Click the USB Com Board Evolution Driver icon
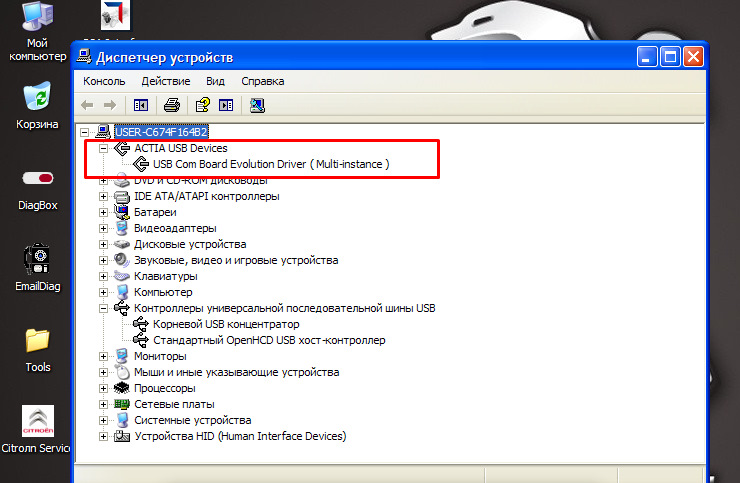The image size is (740, 483). tap(141, 164)
